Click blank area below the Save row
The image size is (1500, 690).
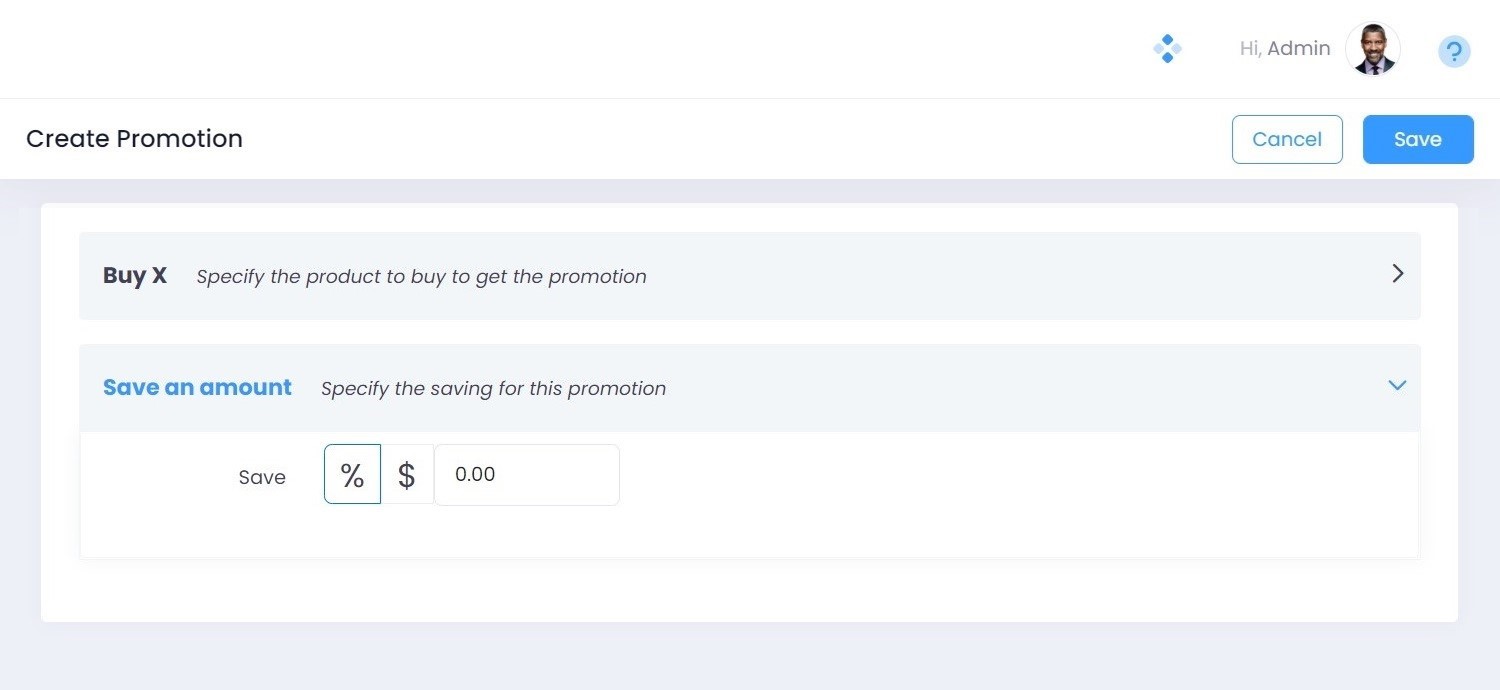coord(750,532)
